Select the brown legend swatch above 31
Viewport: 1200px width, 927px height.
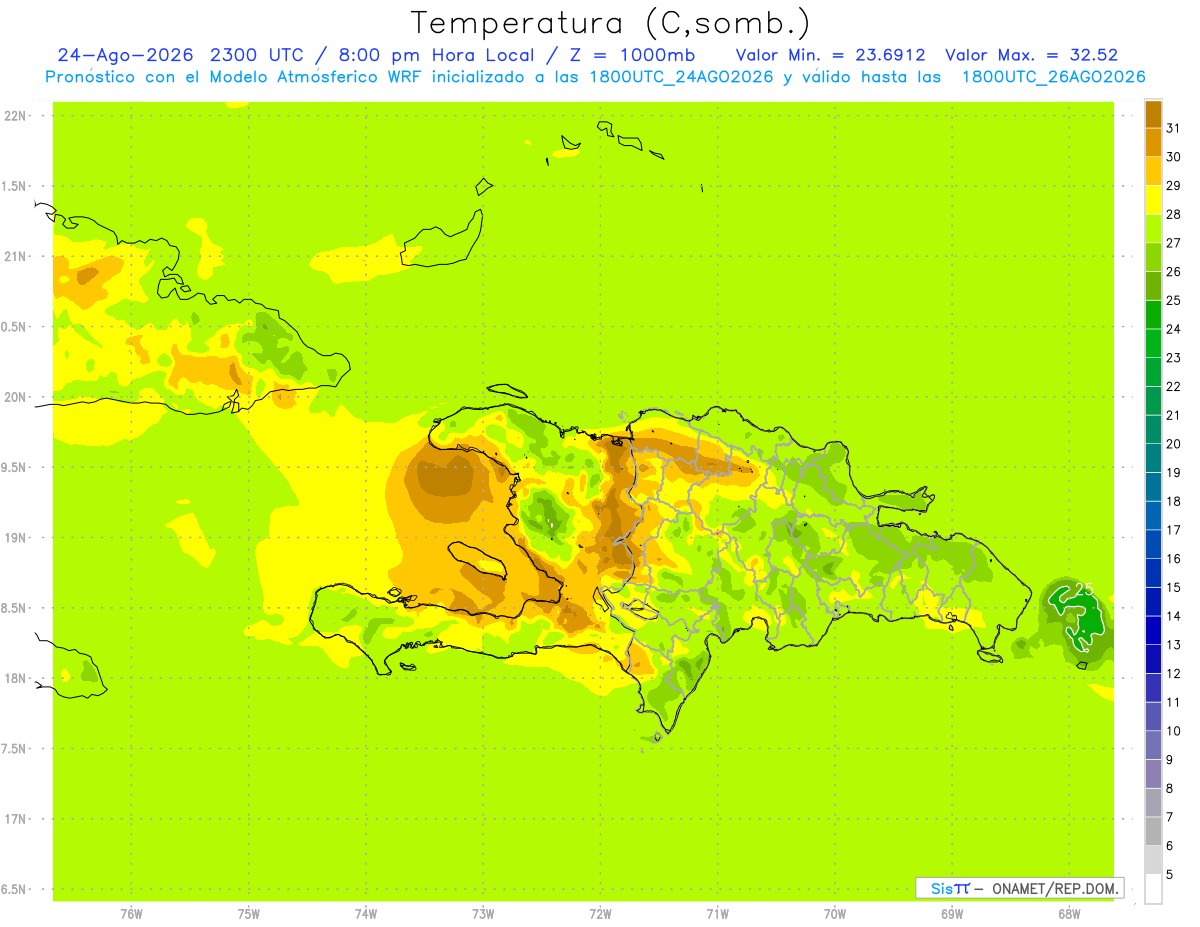click(1153, 114)
